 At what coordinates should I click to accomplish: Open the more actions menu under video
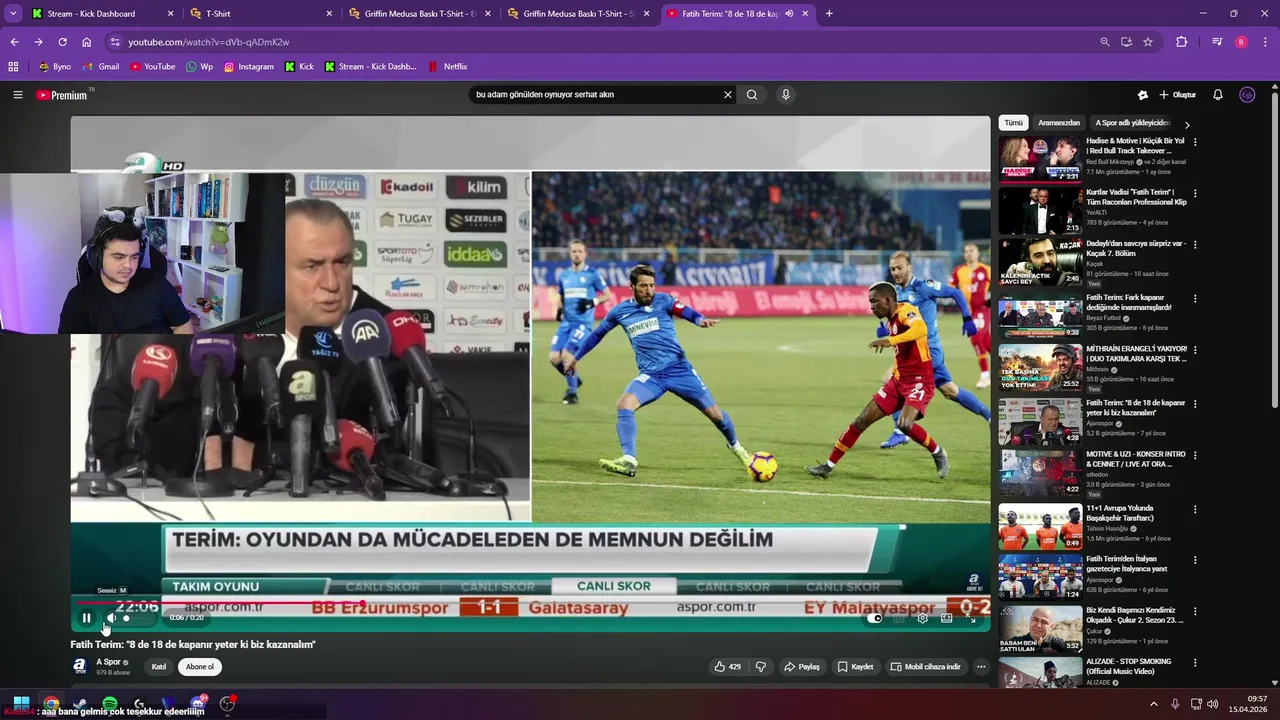click(981, 667)
